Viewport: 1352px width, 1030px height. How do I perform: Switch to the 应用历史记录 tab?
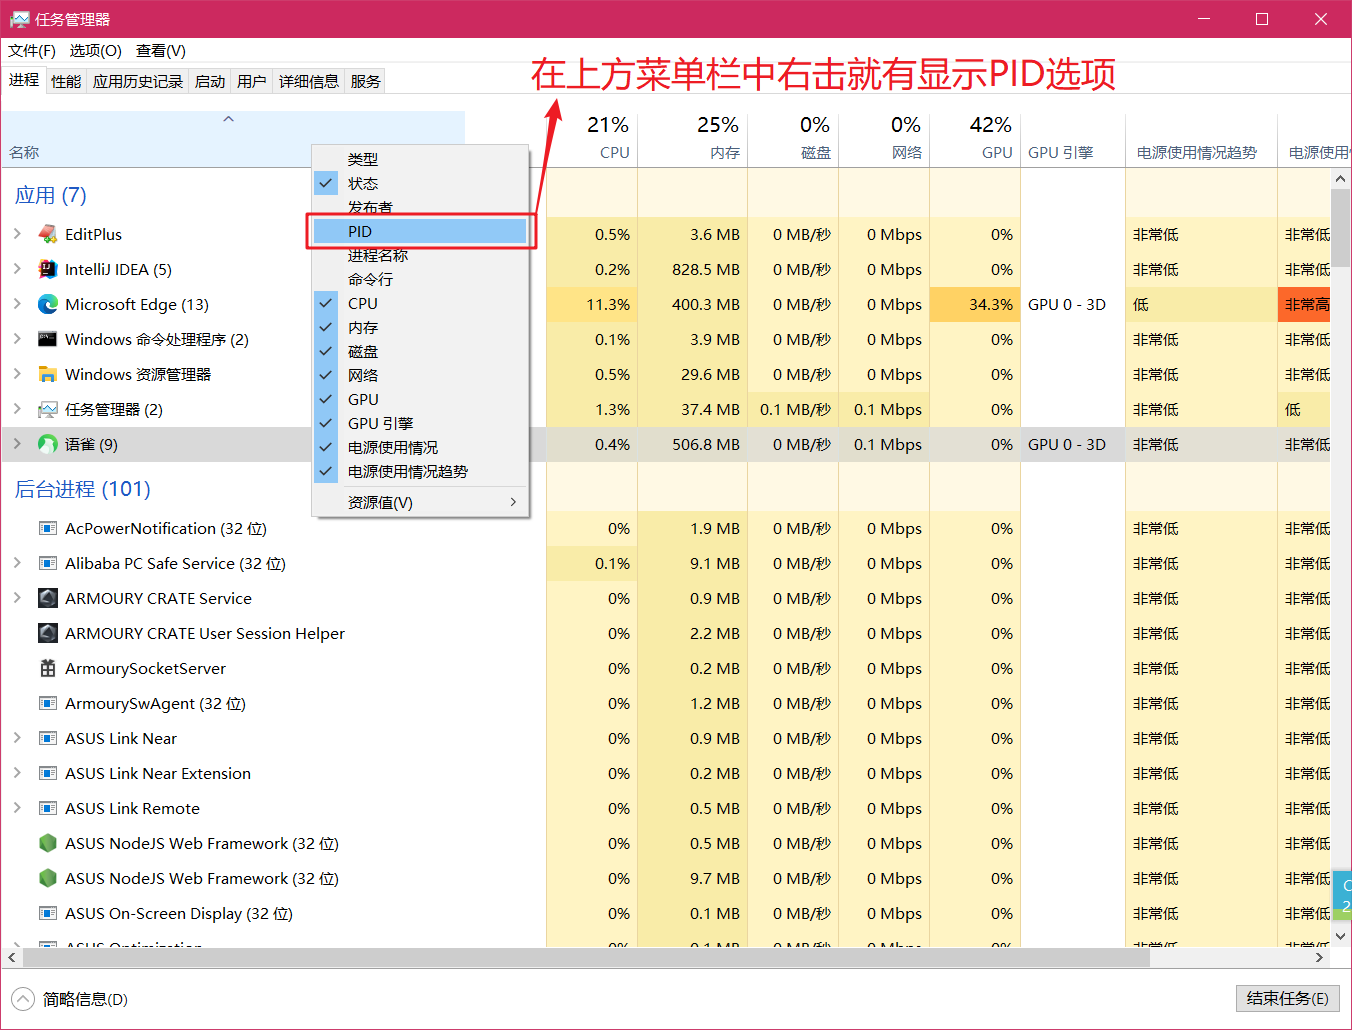coord(138,81)
